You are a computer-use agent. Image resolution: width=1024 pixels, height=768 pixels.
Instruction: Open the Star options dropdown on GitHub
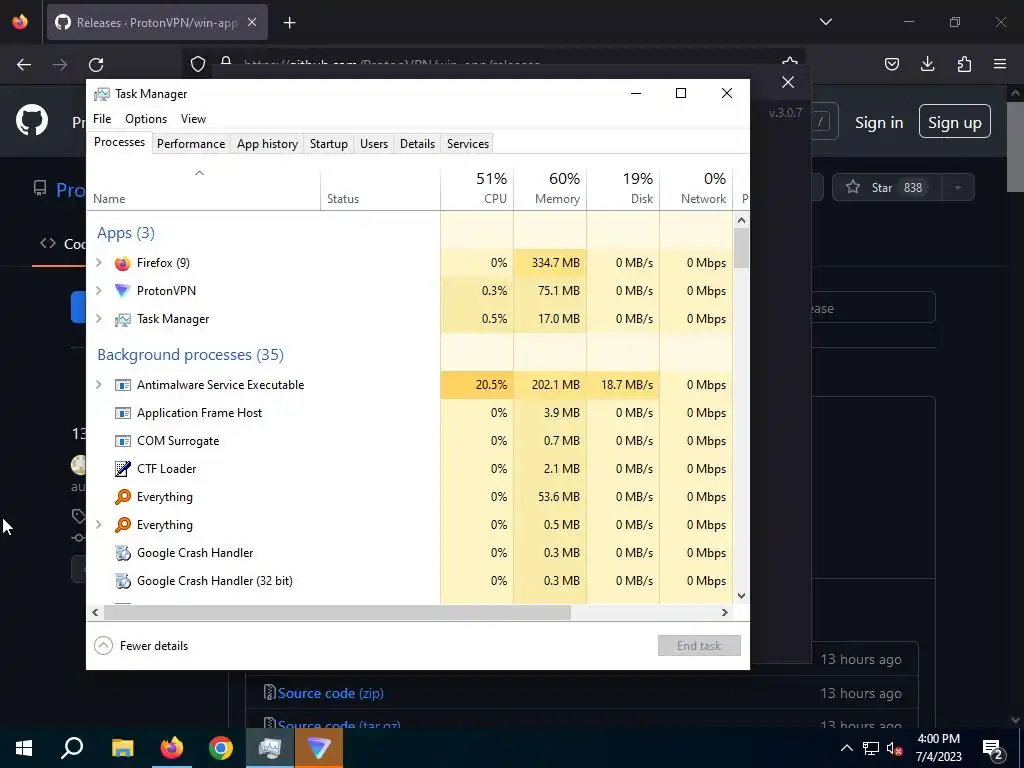(957, 187)
